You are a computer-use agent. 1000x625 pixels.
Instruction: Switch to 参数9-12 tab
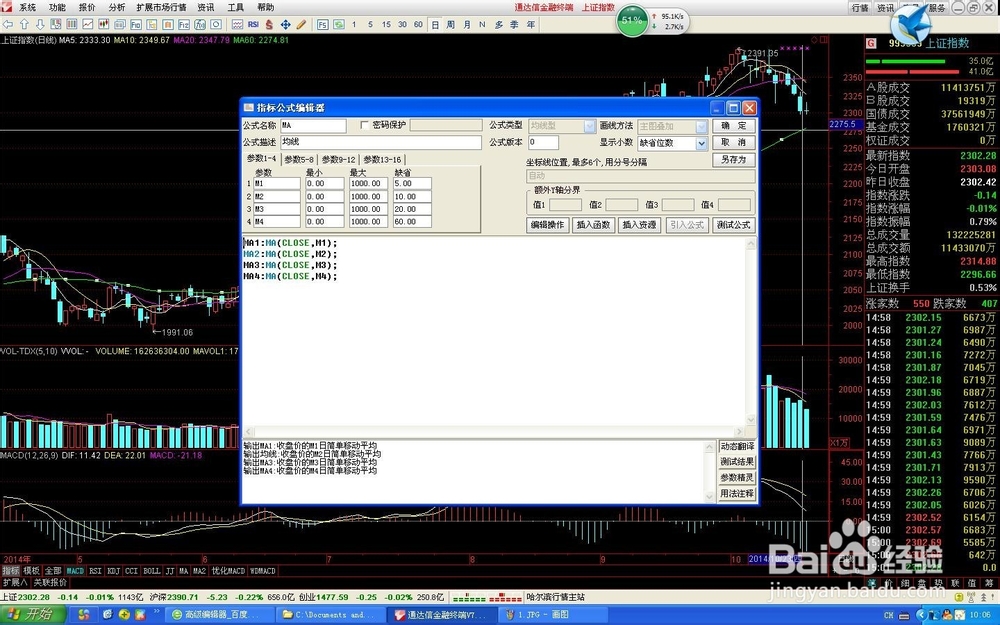point(339,159)
